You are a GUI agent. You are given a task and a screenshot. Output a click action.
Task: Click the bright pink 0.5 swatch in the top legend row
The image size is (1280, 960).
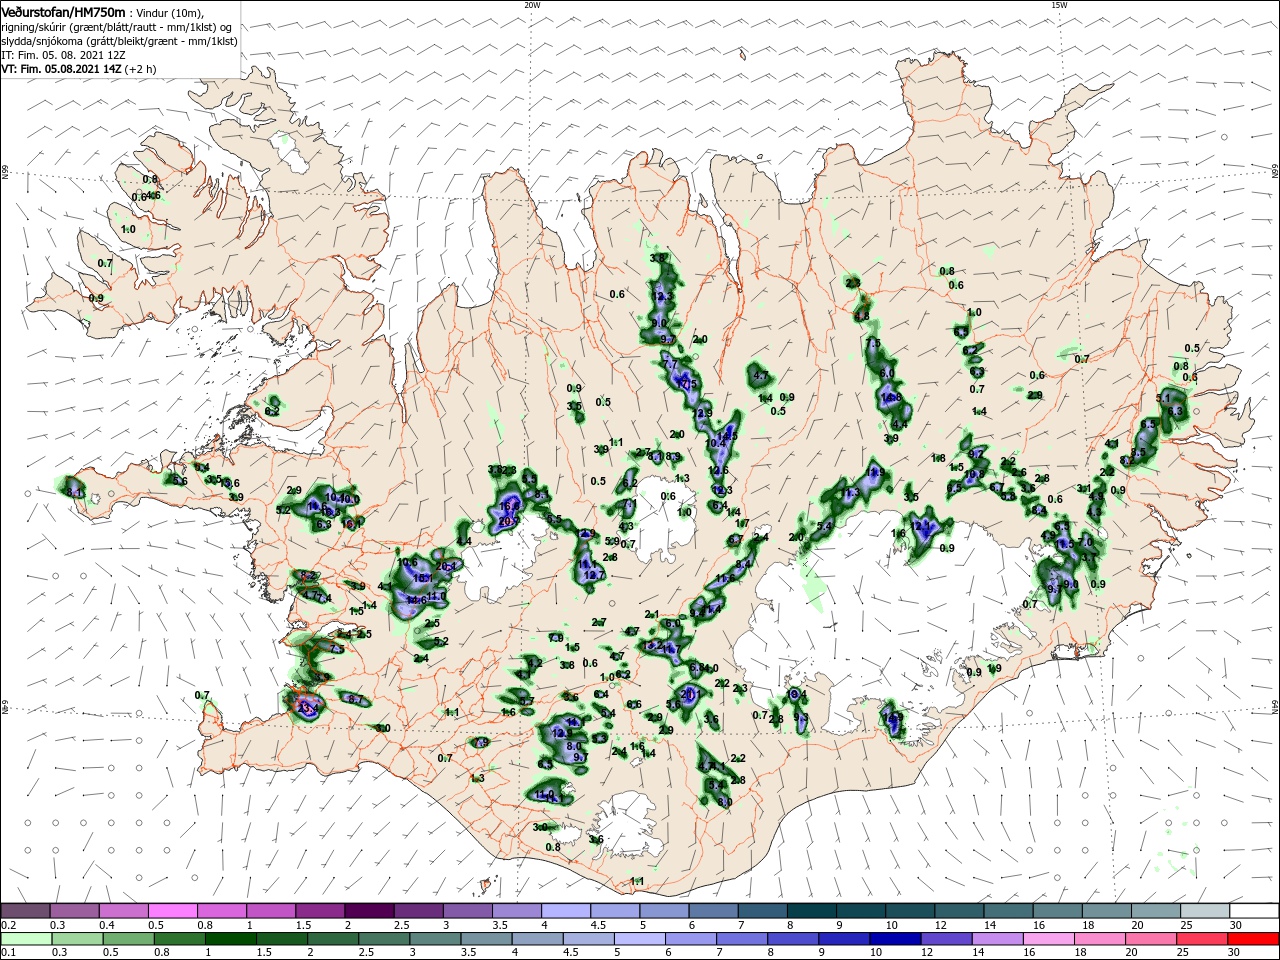172,911
